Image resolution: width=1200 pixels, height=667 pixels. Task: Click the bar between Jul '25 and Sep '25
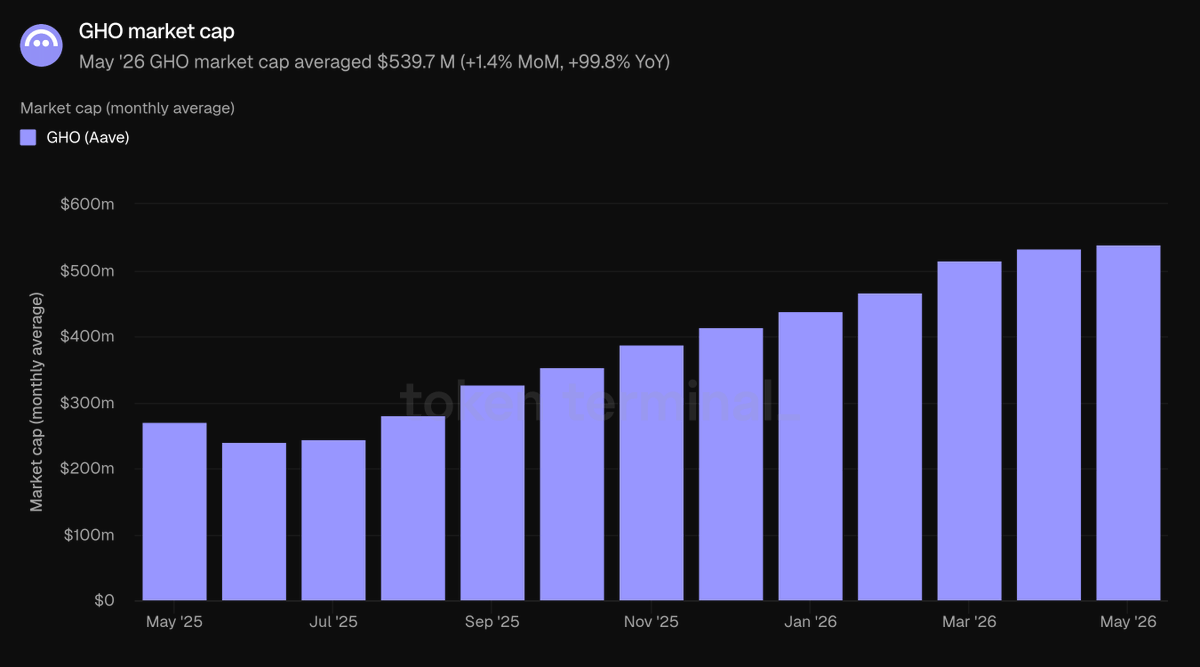pos(413,508)
